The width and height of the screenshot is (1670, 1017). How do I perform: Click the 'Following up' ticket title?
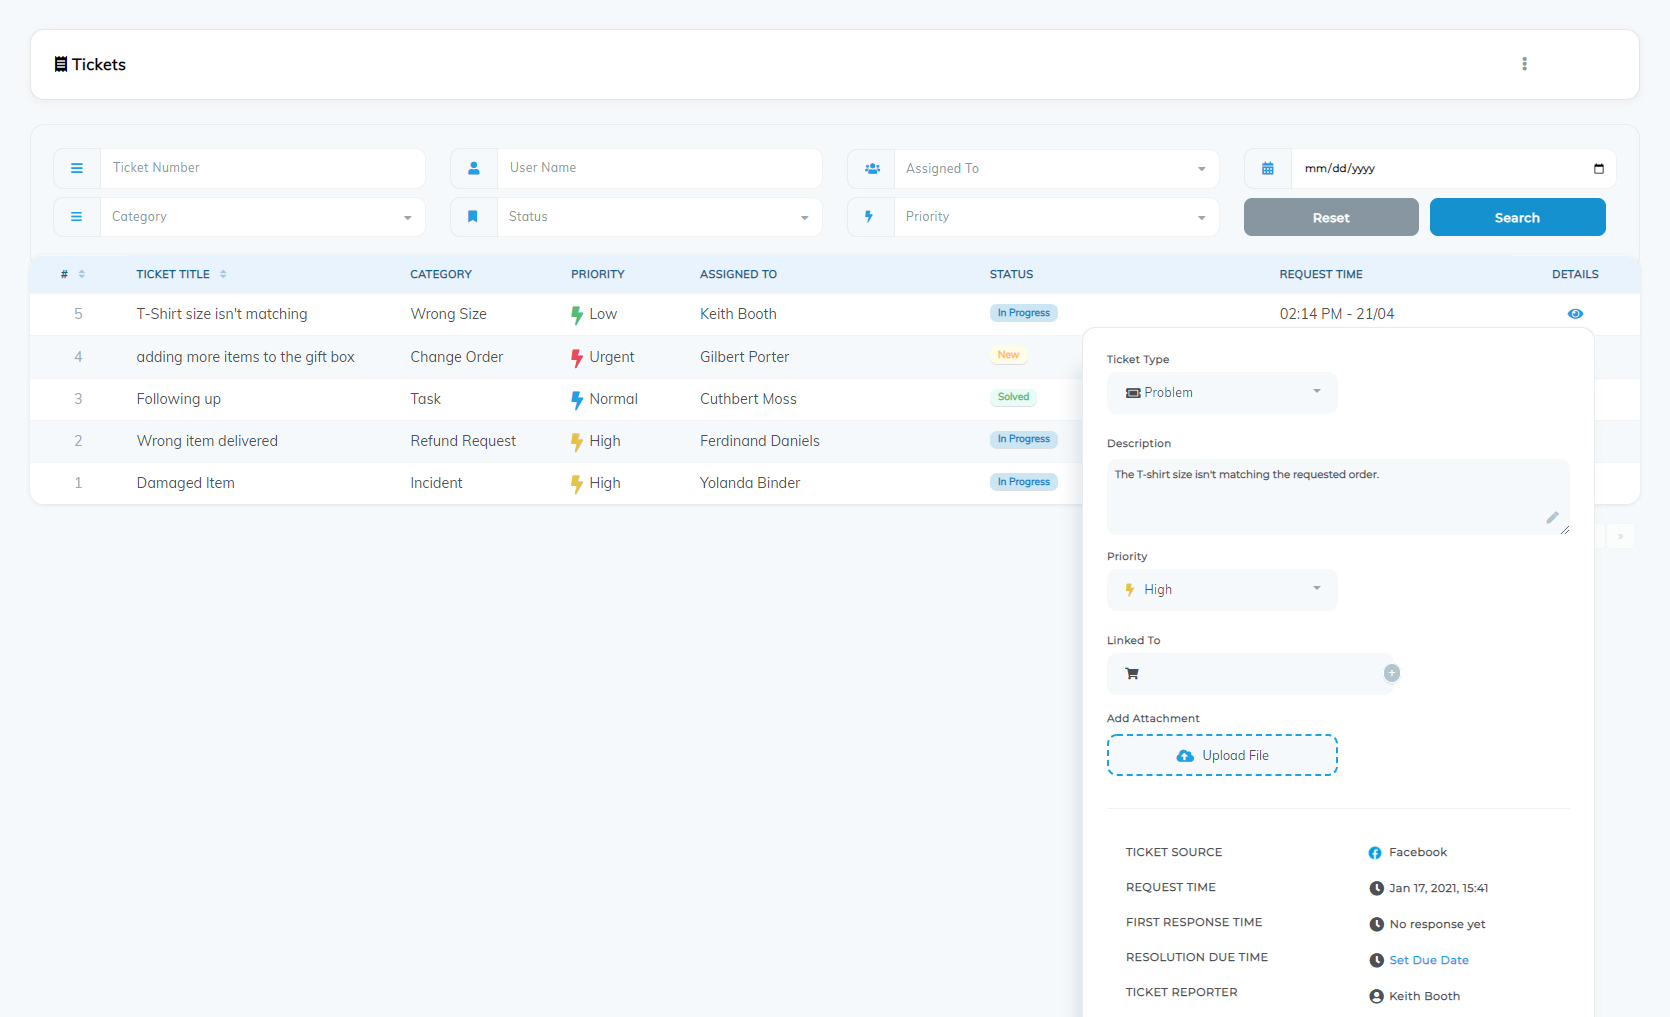tap(178, 399)
